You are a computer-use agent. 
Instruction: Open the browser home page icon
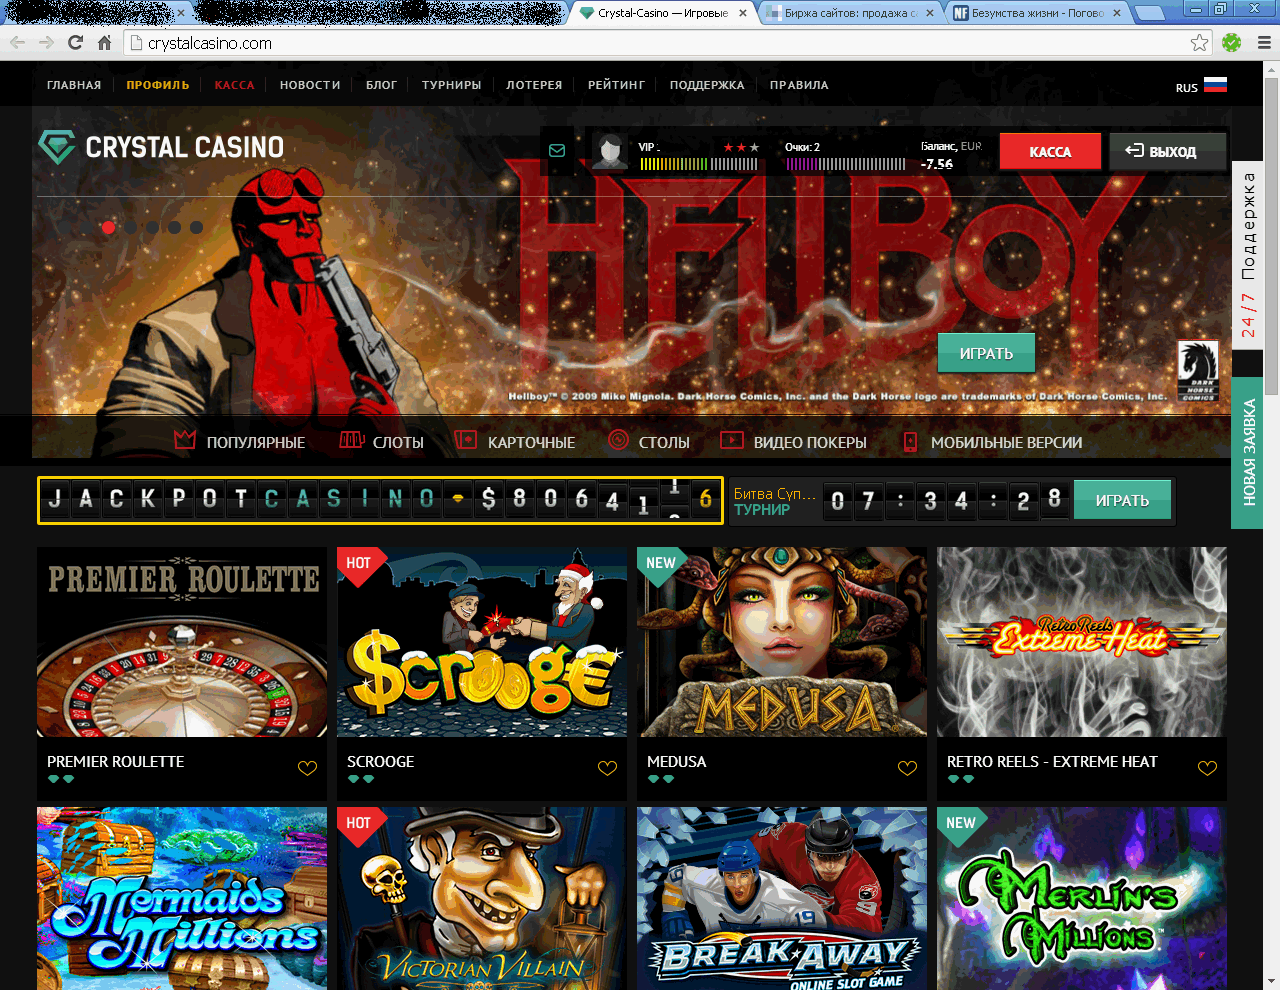pyautogui.click(x=104, y=43)
